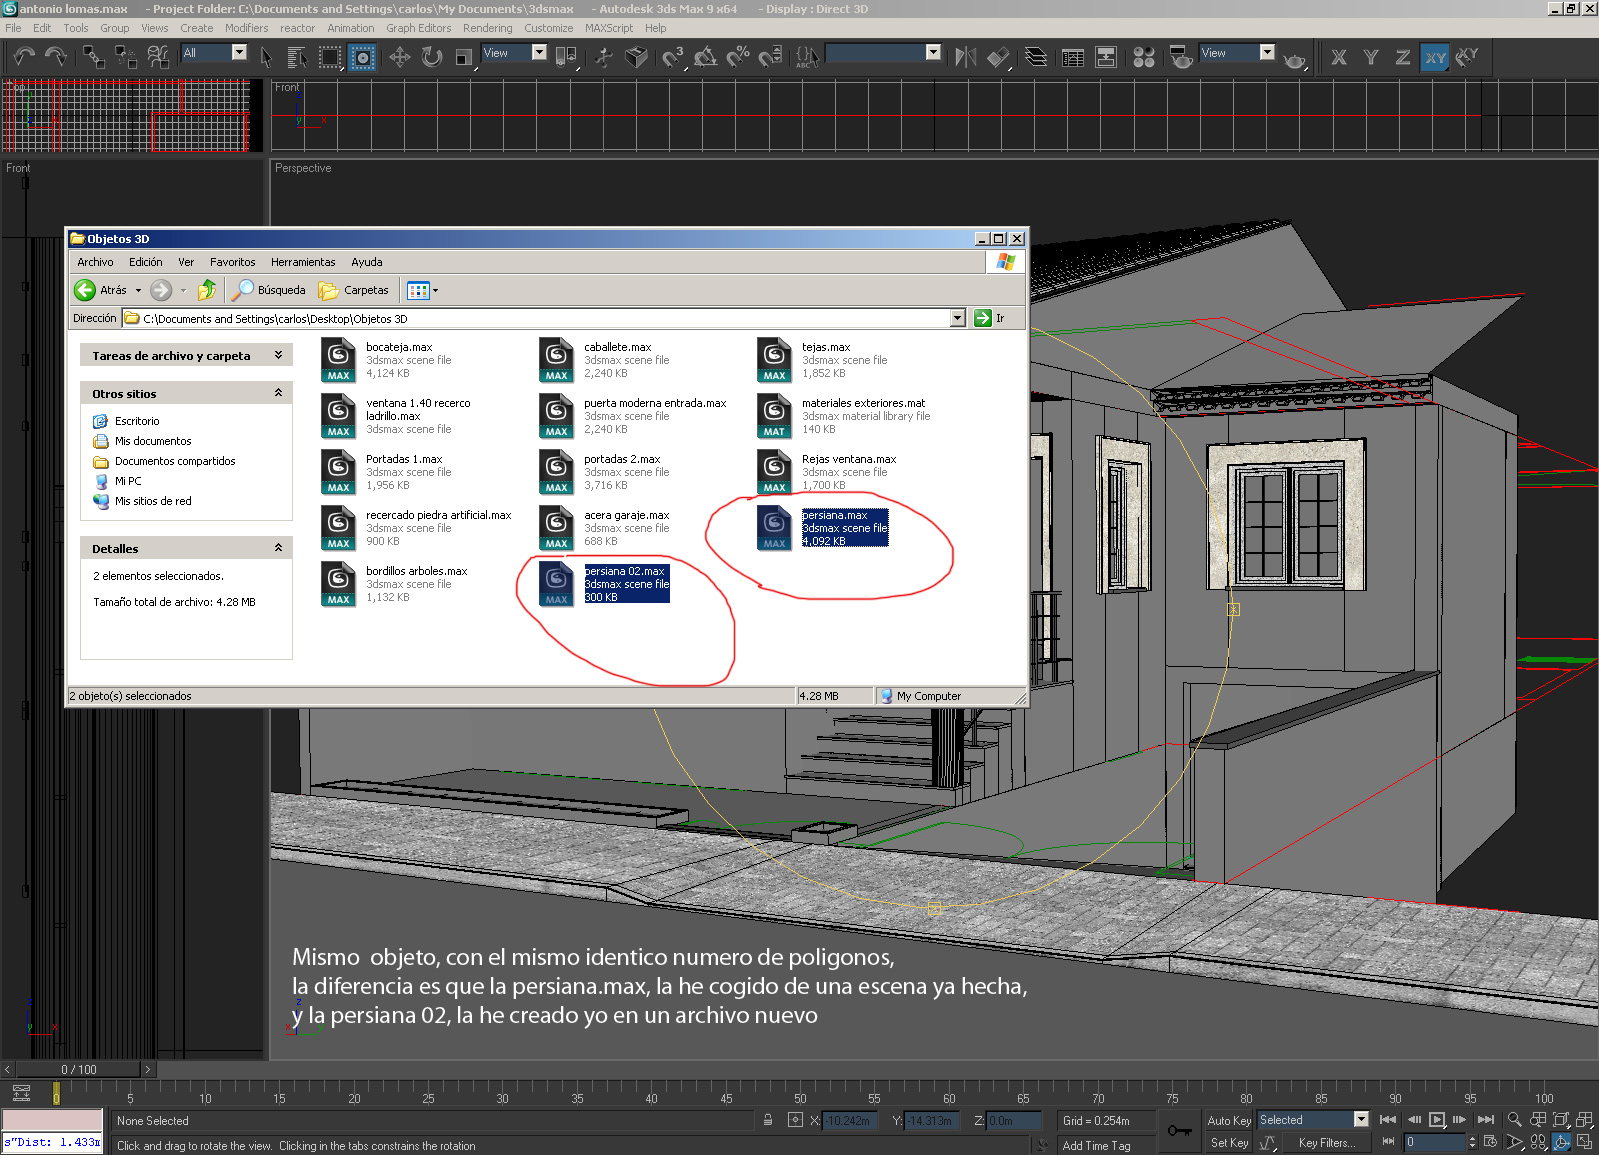Open the Mirror tool
Viewport: 1599px width, 1155px height.
pyautogui.click(x=965, y=57)
